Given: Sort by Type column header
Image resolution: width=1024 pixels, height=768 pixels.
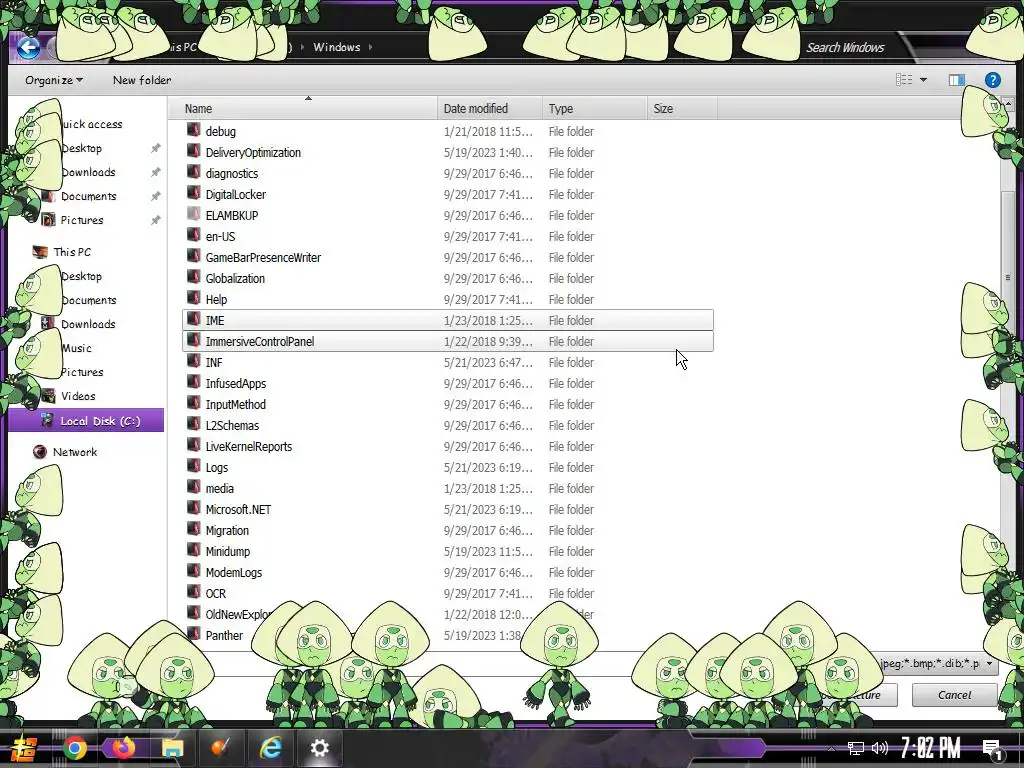Looking at the screenshot, I should pos(594,108).
